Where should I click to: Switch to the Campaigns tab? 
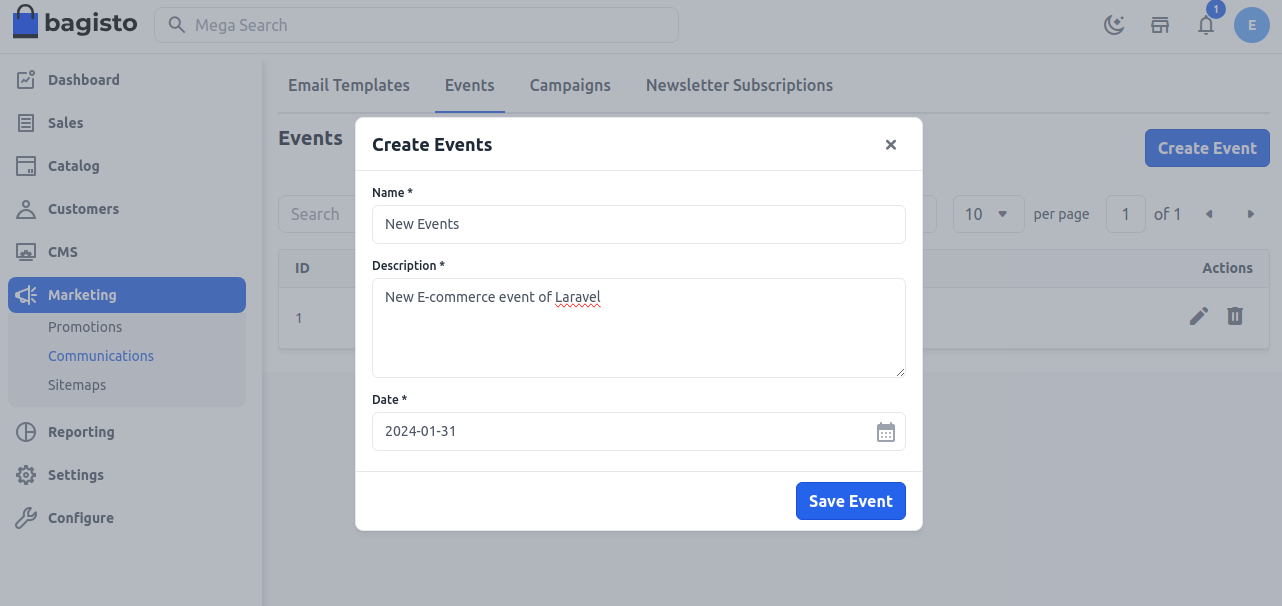click(570, 85)
